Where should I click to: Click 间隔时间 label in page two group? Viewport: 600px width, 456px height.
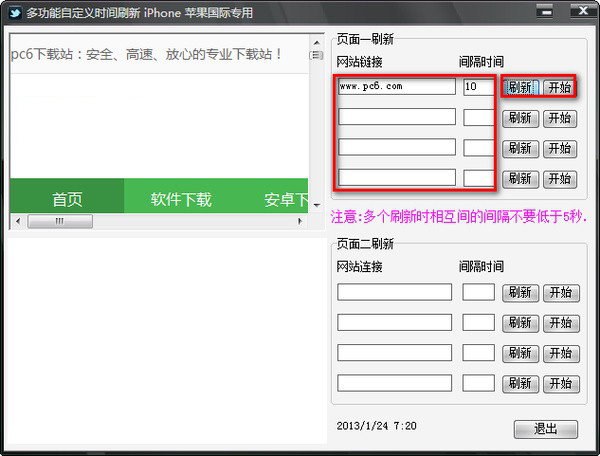(x=481, y=267)
